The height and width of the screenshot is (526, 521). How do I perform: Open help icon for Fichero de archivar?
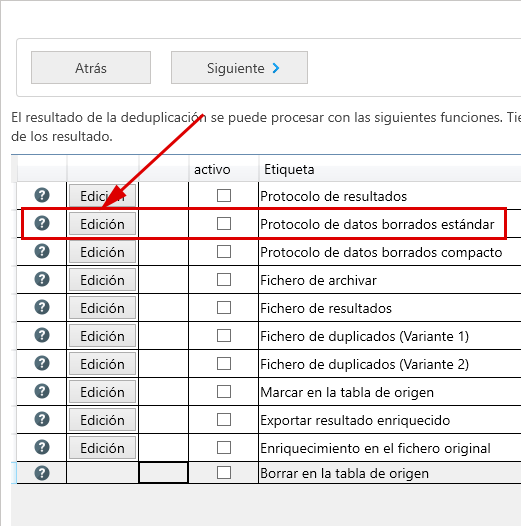pos(42,279)
